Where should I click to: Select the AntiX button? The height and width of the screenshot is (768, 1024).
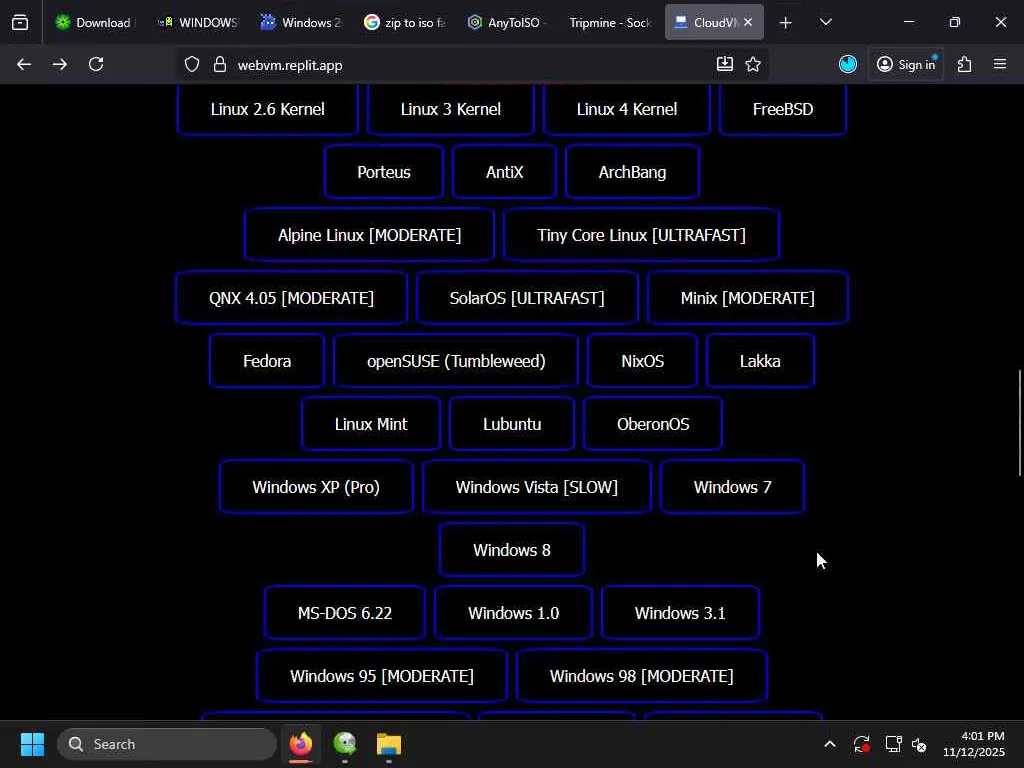pos(504,172)
